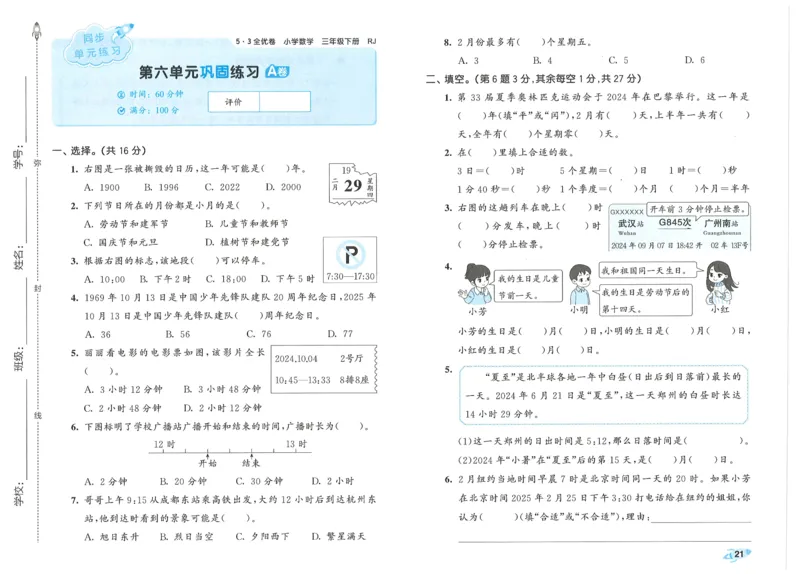800x574 pixels.
Task: Click the rocket badge reading 同步单元练习
Action: 98,44
